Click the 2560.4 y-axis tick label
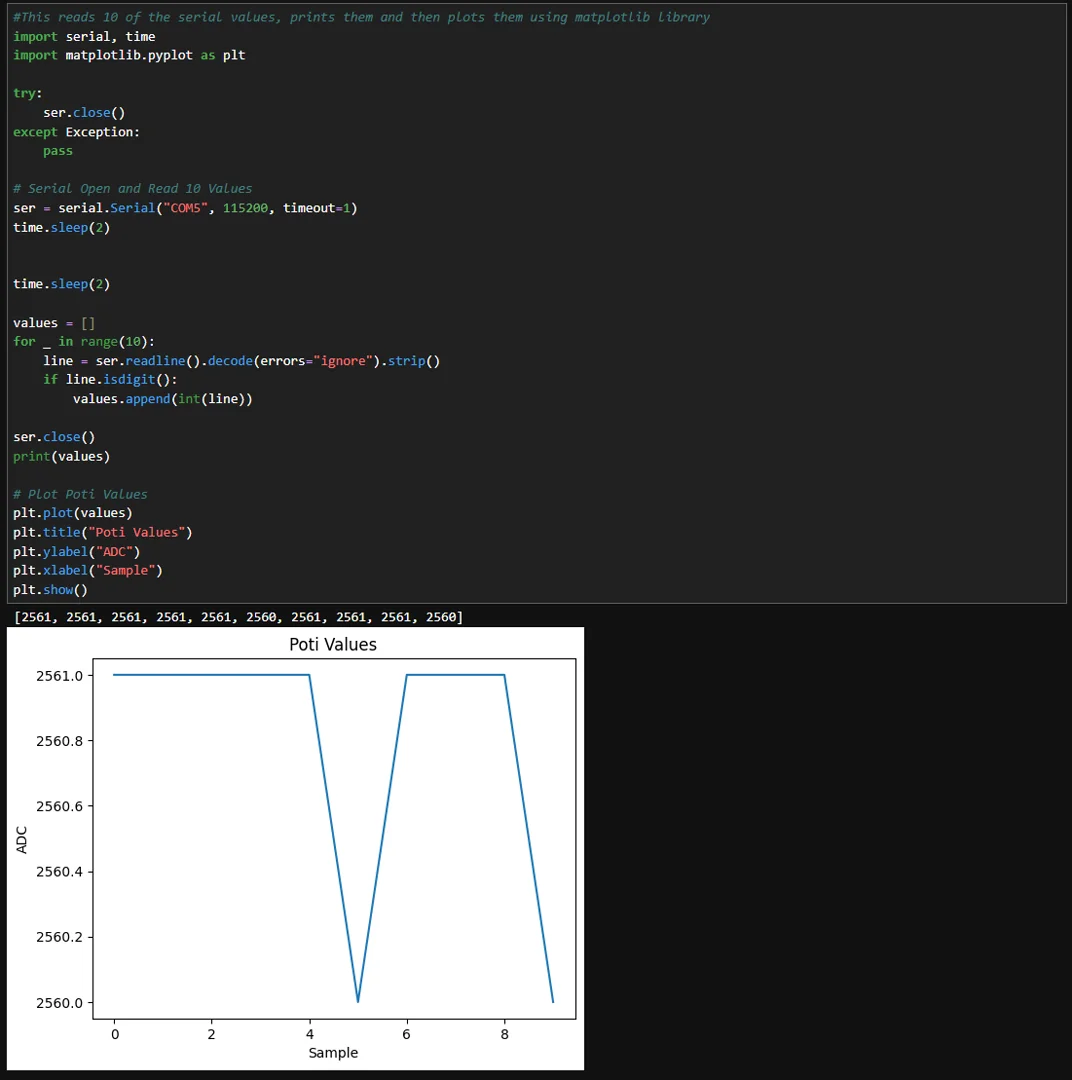The width and height of the screenshot is (1072, 1080). tap(59, 872)
